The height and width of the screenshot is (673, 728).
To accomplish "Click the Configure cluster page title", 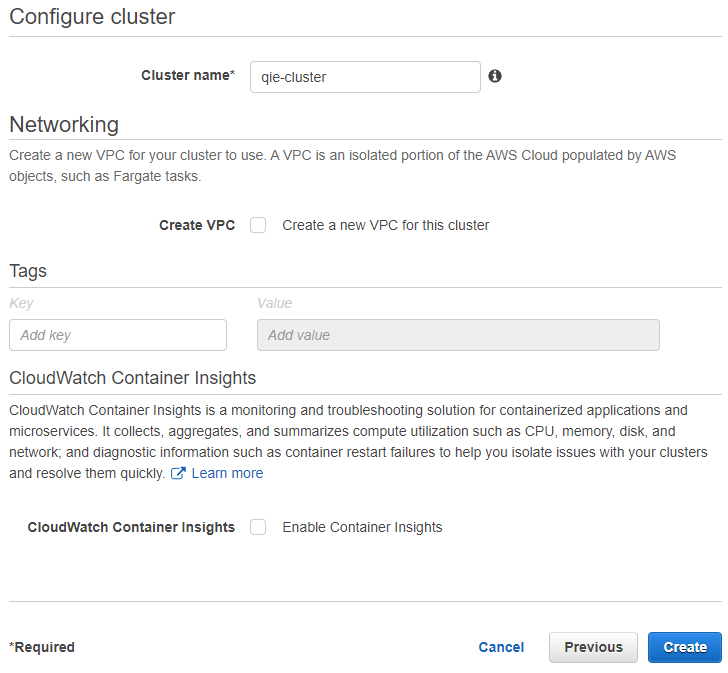I will [92, 17].
